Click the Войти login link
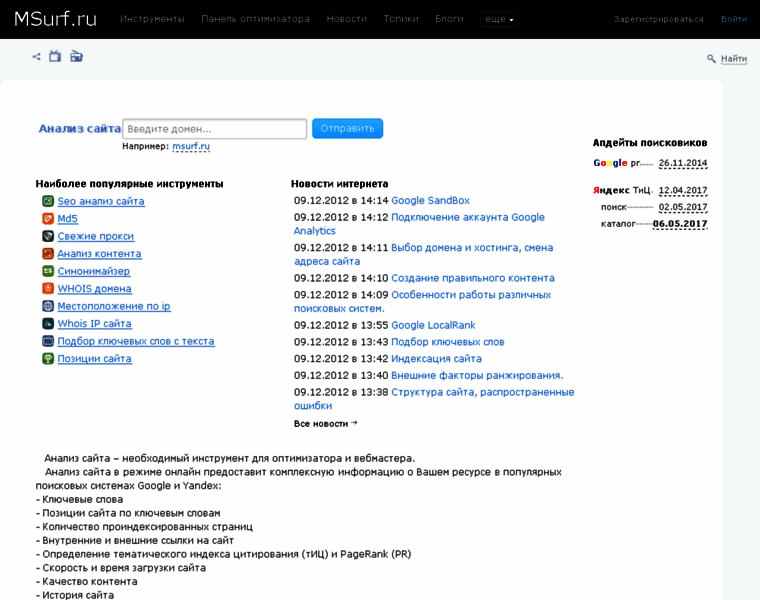 734,19
